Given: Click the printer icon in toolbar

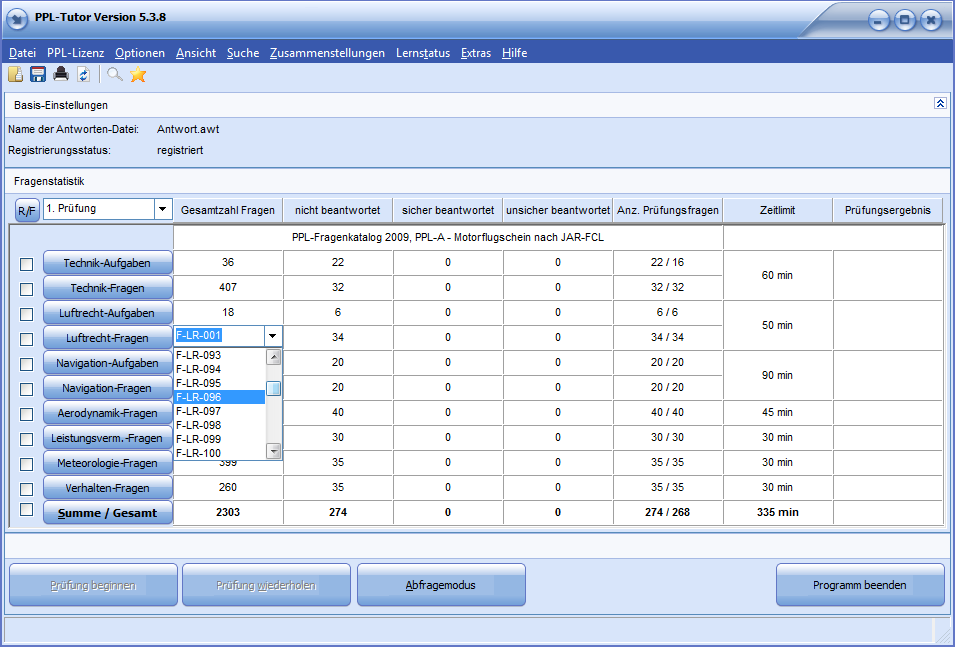Looking at the screenshot, I should [x=61, y=74].
